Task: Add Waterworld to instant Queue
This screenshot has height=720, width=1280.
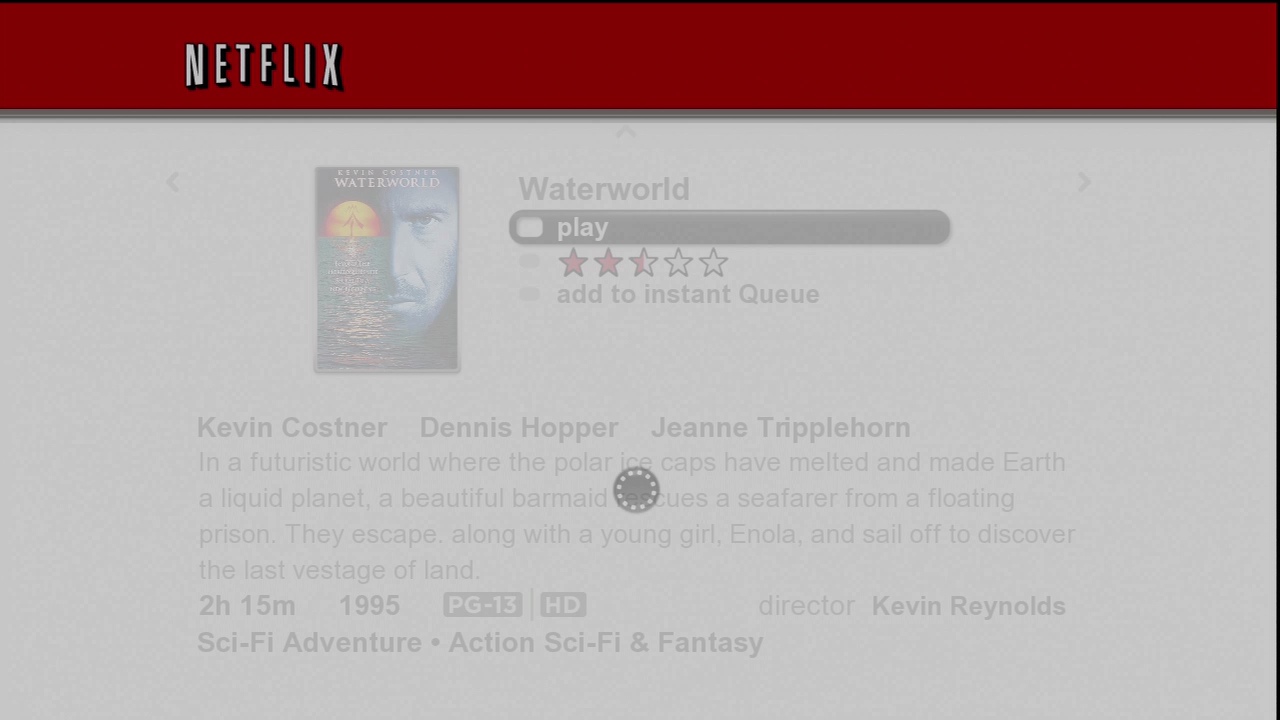Action: tap(688, 294)
